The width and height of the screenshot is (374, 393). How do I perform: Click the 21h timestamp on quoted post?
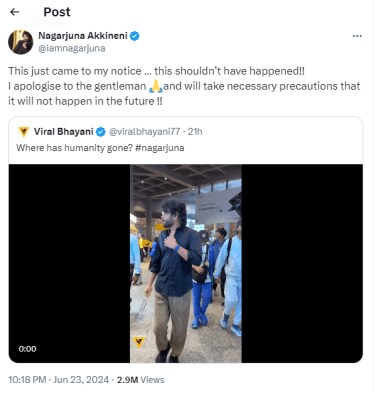click(195, 132)
